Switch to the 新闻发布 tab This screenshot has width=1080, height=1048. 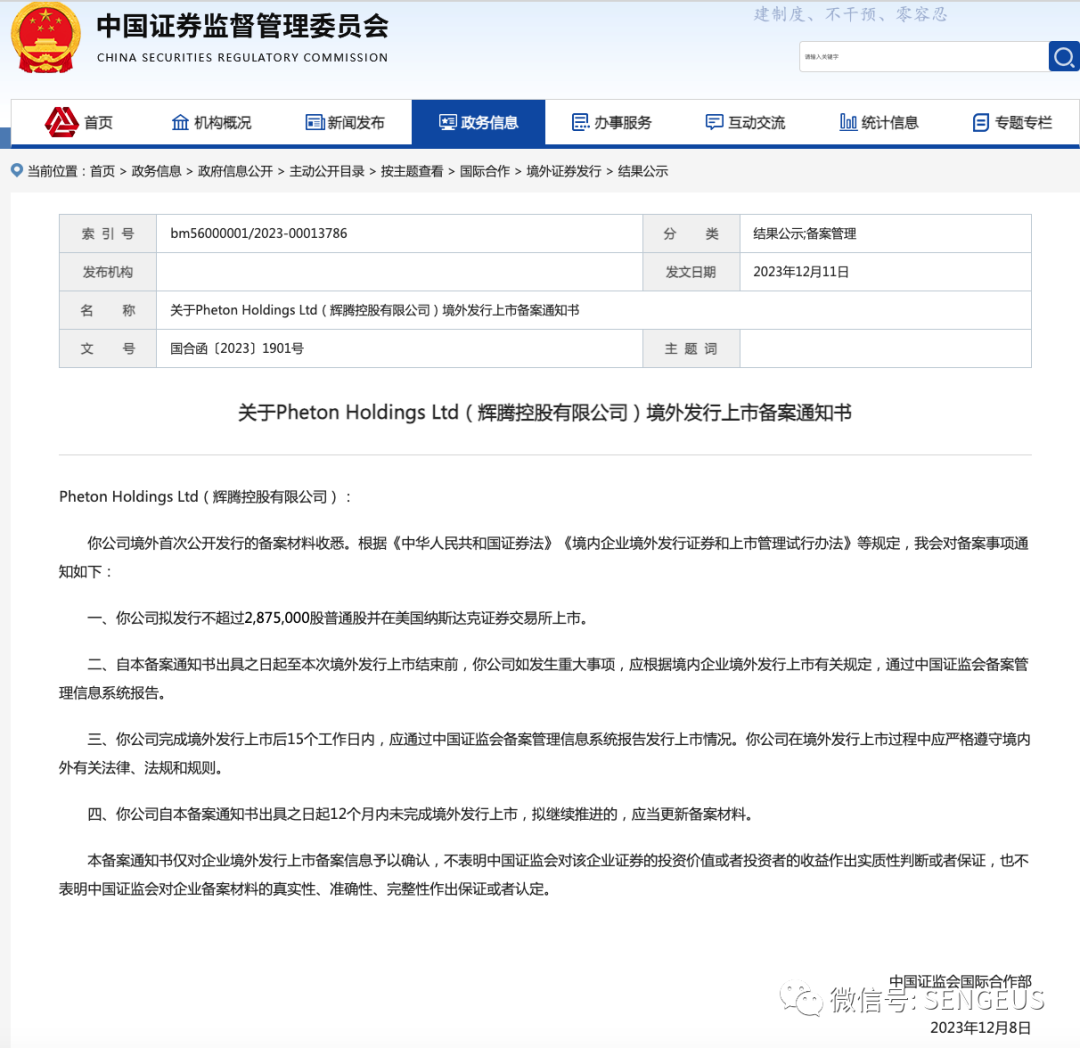click(345, 123)
